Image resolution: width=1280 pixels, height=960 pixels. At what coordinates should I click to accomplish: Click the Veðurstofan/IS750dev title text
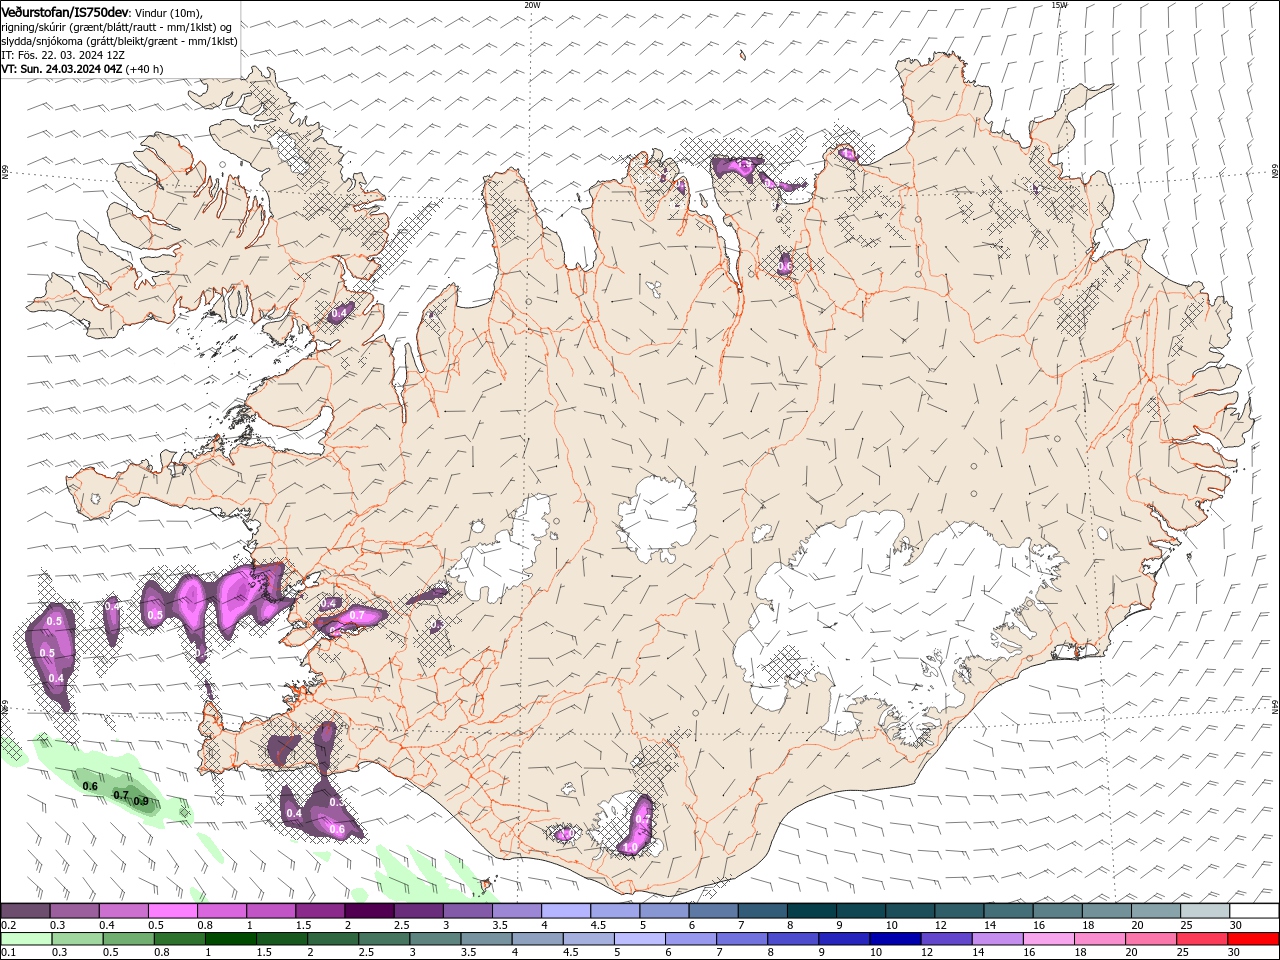[65, 12]
